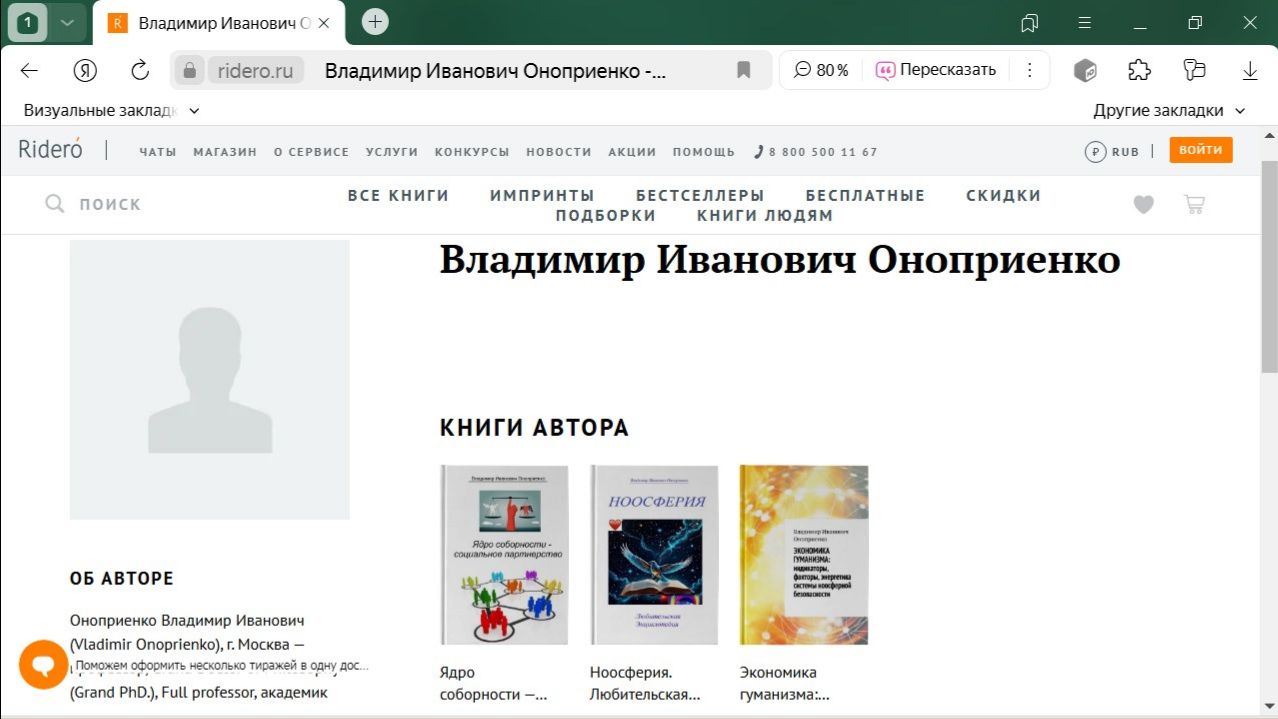
Task: Open the RUB currency selector
Action: 1112,152
